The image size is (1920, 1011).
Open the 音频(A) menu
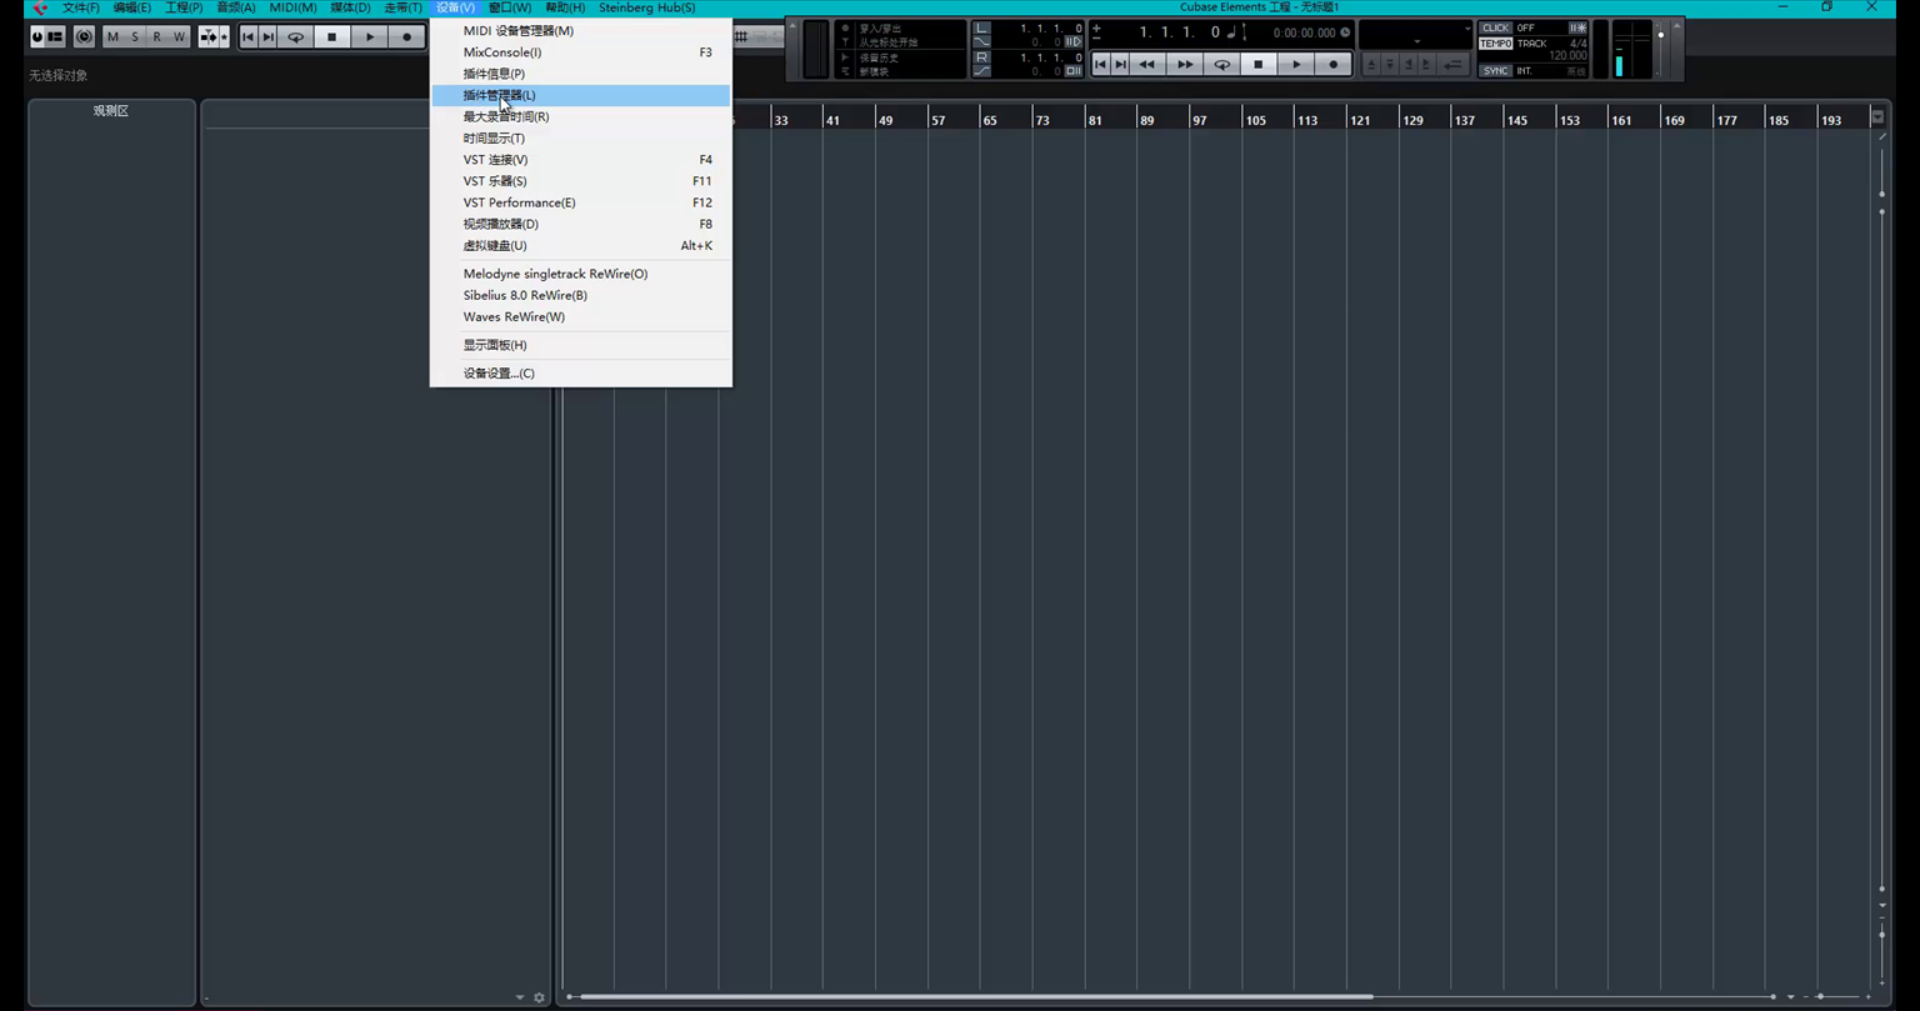pyautogui.click(x=236, y=8)
